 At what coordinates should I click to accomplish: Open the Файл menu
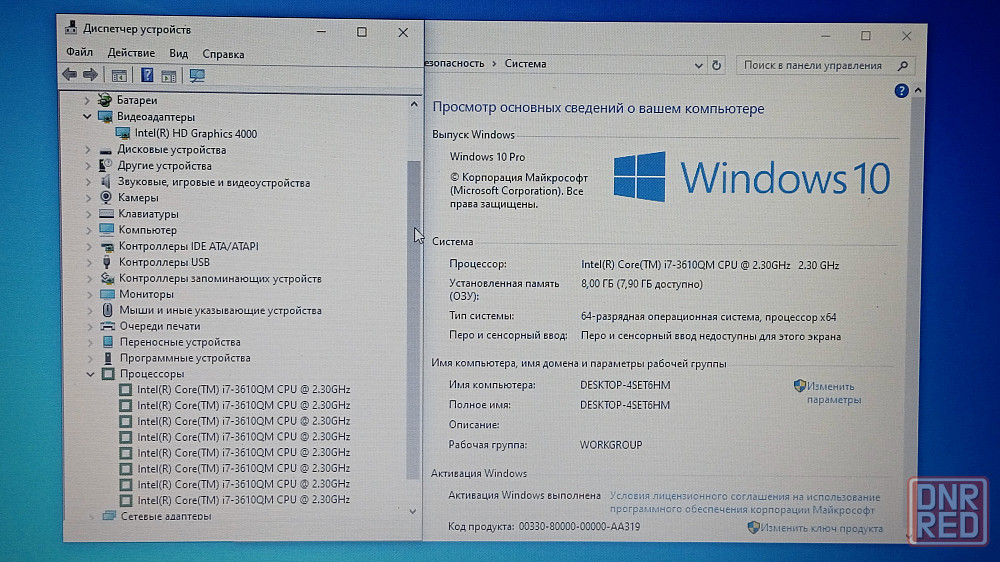79,52
